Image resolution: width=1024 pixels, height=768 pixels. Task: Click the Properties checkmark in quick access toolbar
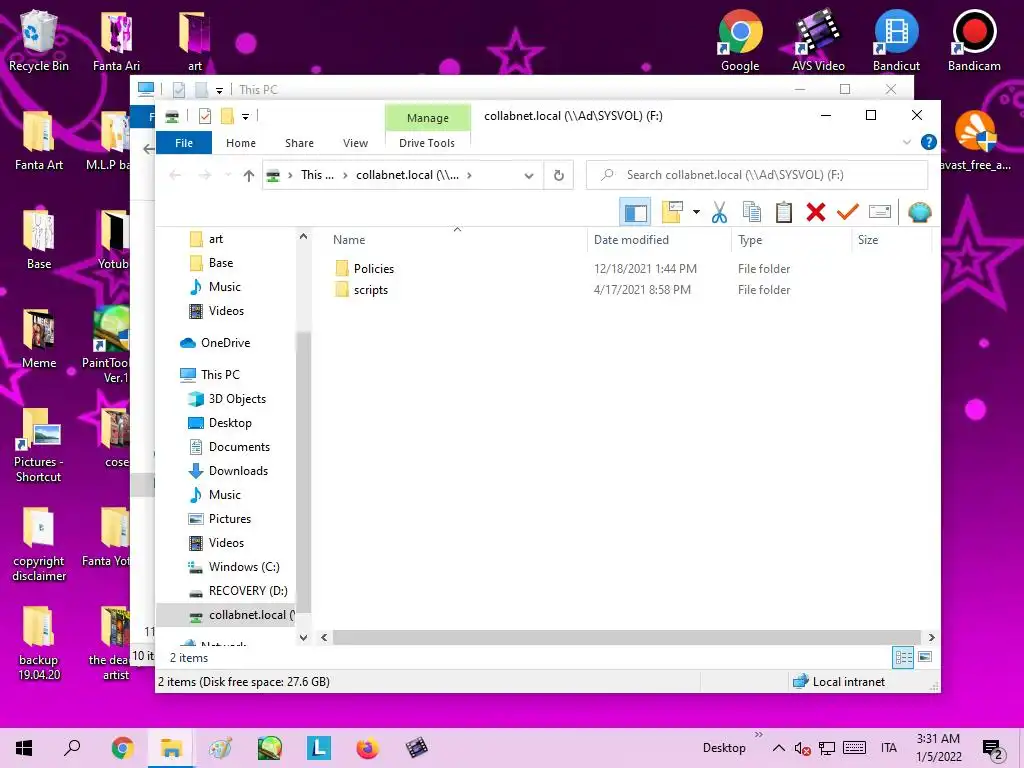click(x=205, y=116)
